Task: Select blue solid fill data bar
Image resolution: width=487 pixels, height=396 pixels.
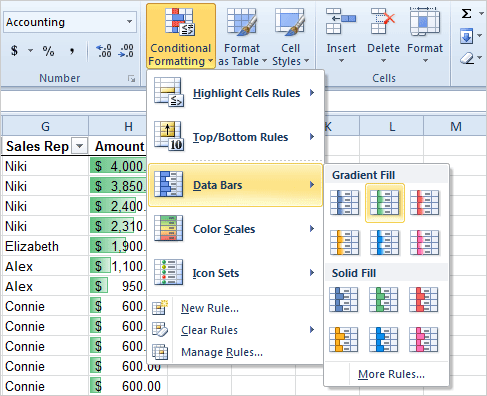Action: pyautogui.click(x=344, y=300)
